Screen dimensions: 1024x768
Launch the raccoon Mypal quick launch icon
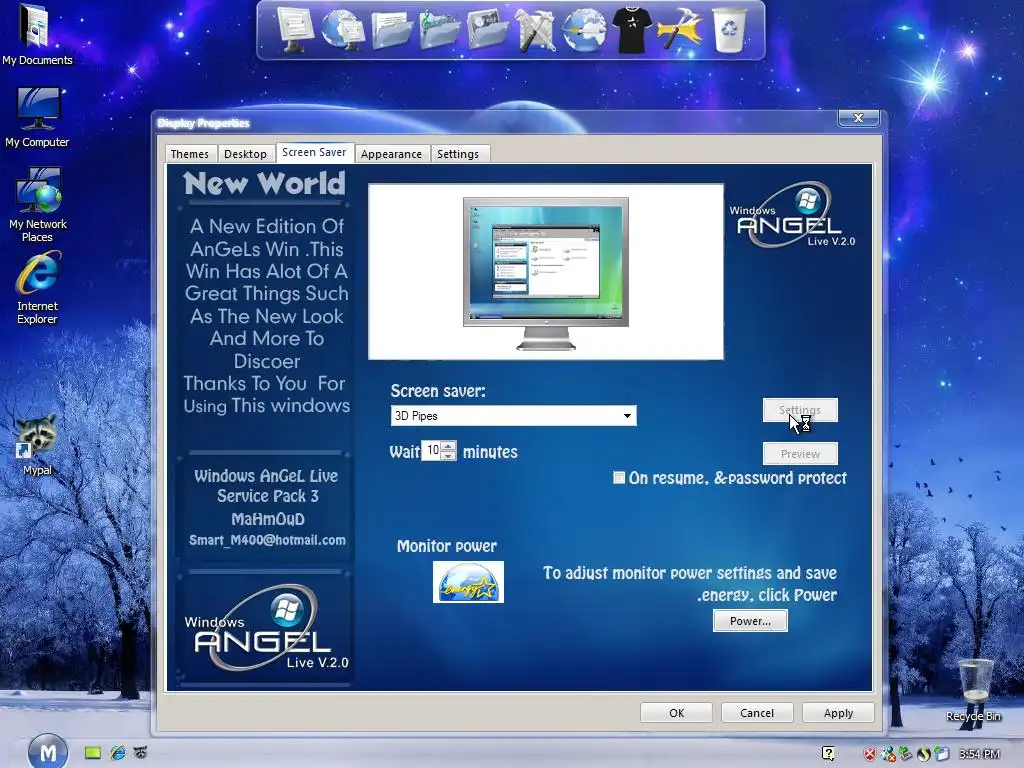[140, 753]
